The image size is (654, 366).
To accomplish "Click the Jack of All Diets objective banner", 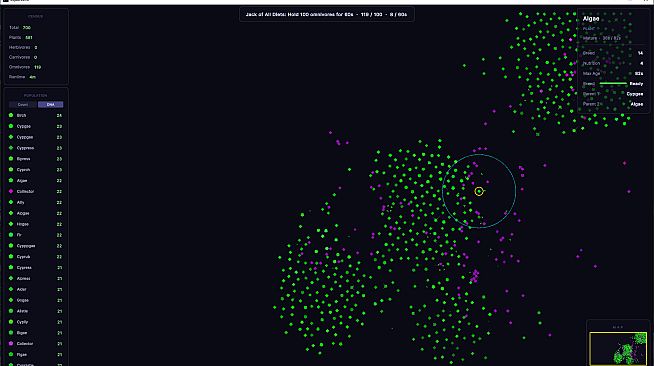I will point(327,14).
